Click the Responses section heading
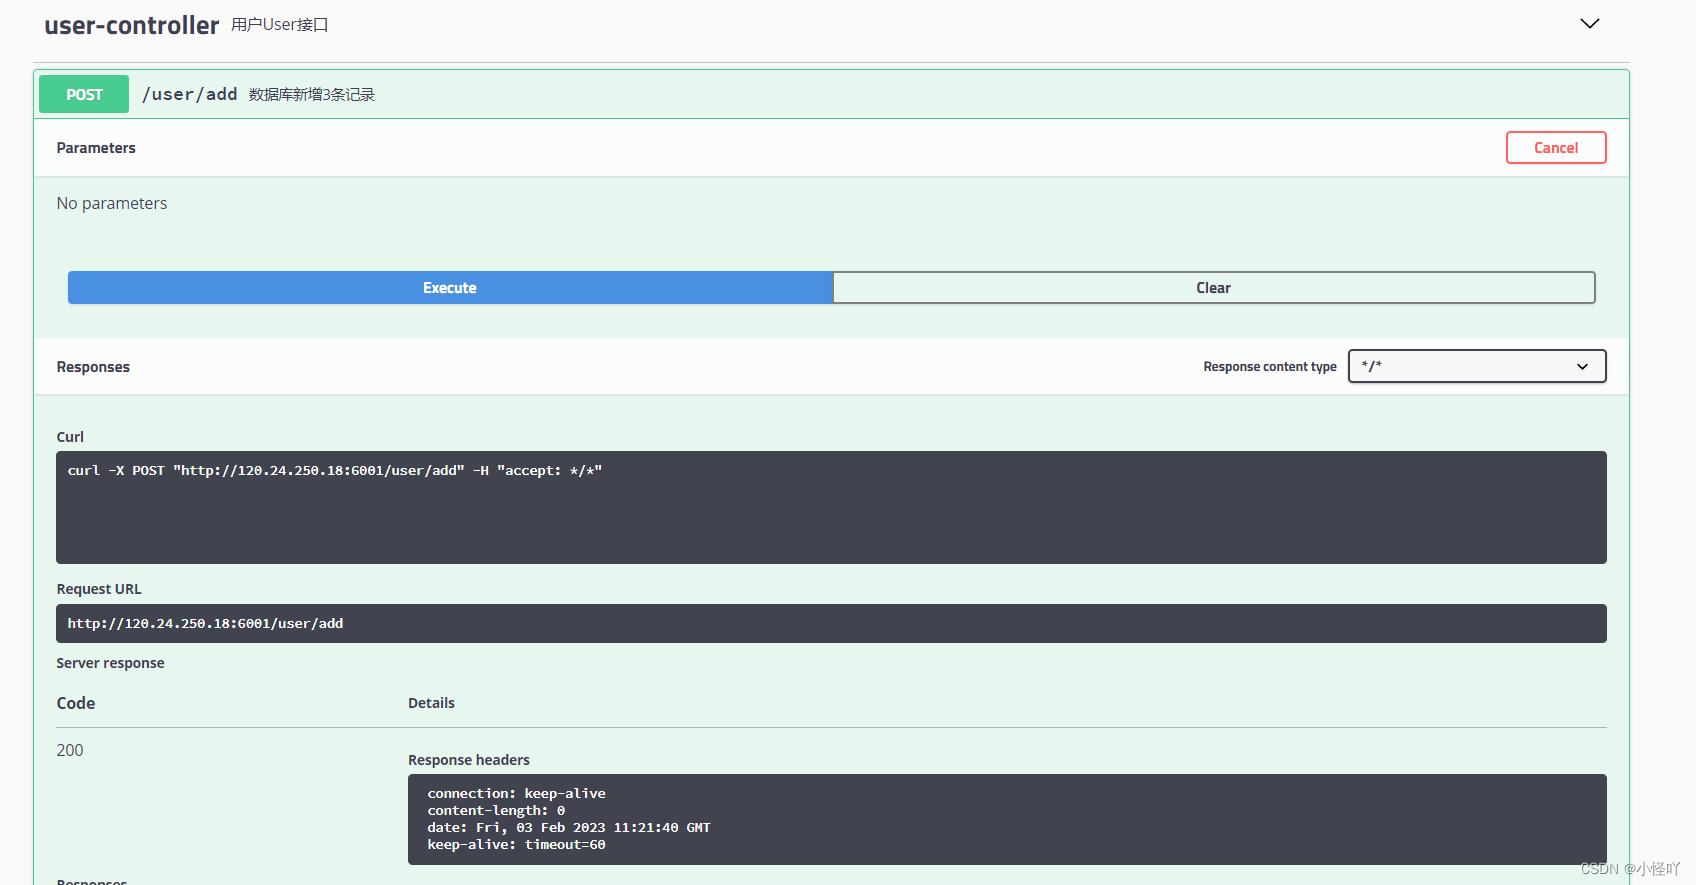Viewport: 1696px width, 885px height. click(x=93, y=367)
